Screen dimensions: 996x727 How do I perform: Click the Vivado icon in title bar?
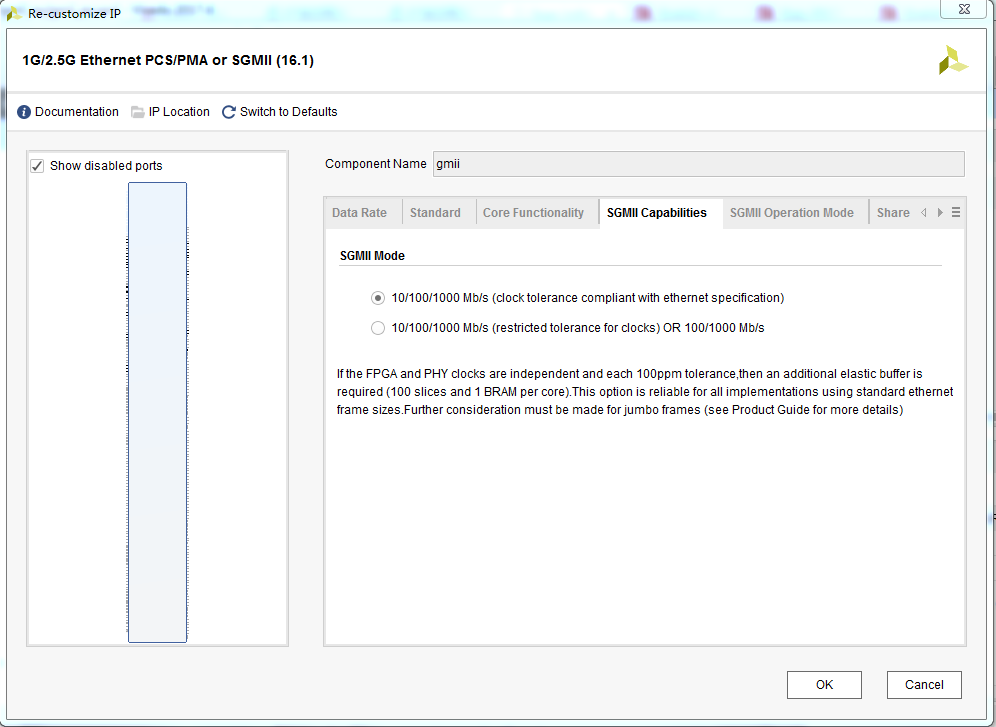[14, 13]
